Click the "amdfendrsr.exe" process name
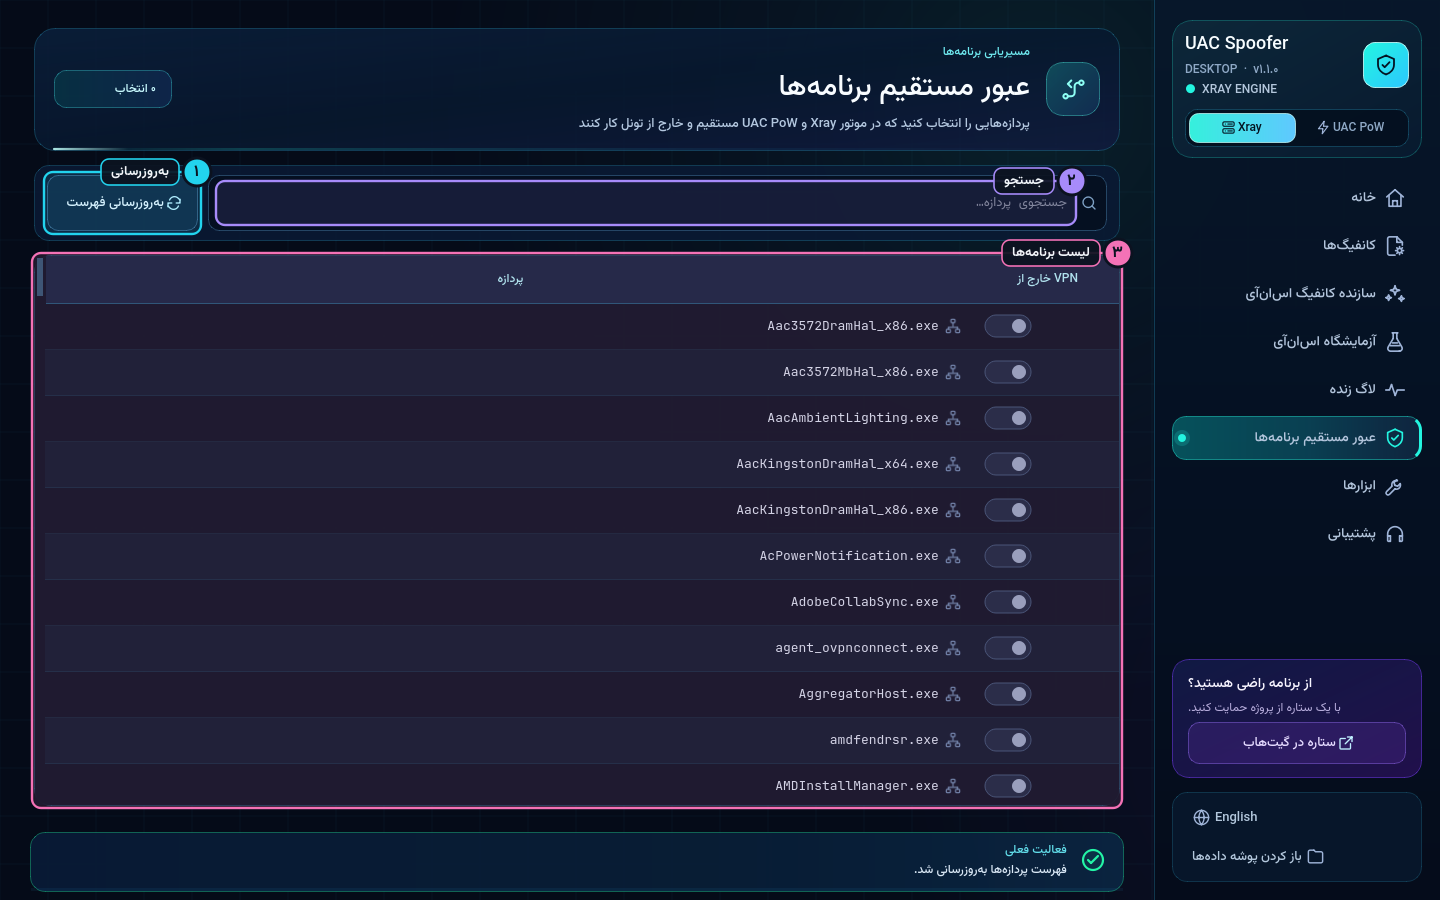This screenshot has width=1440, height=900. [x=884, y=740]
